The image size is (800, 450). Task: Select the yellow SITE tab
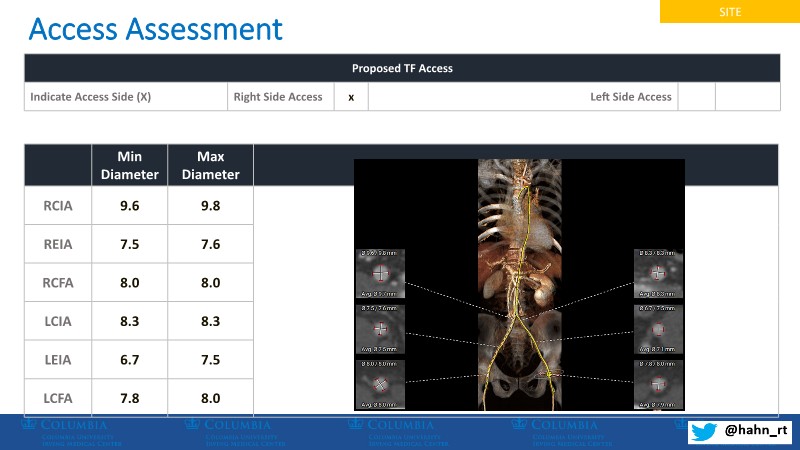coord(729,11)
